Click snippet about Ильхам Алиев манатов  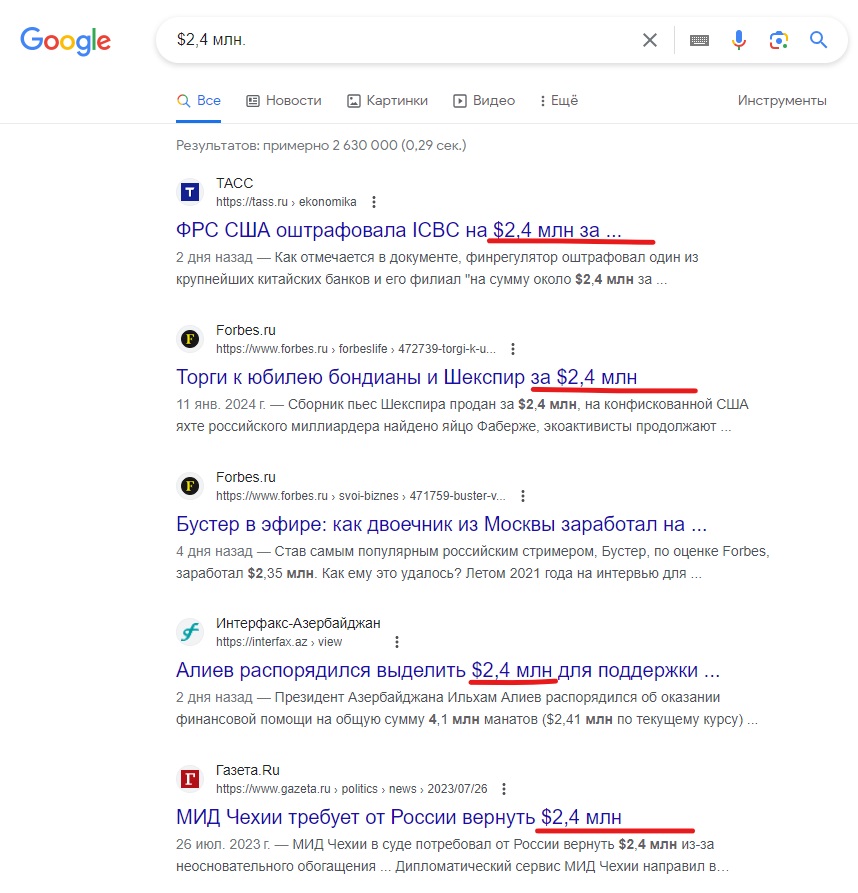click(x=467, y=708)
